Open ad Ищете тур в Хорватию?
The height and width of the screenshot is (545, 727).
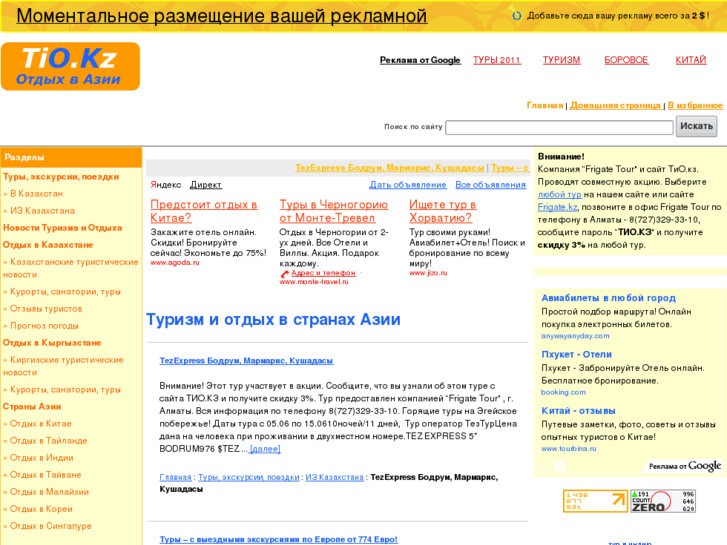(443, 211)
